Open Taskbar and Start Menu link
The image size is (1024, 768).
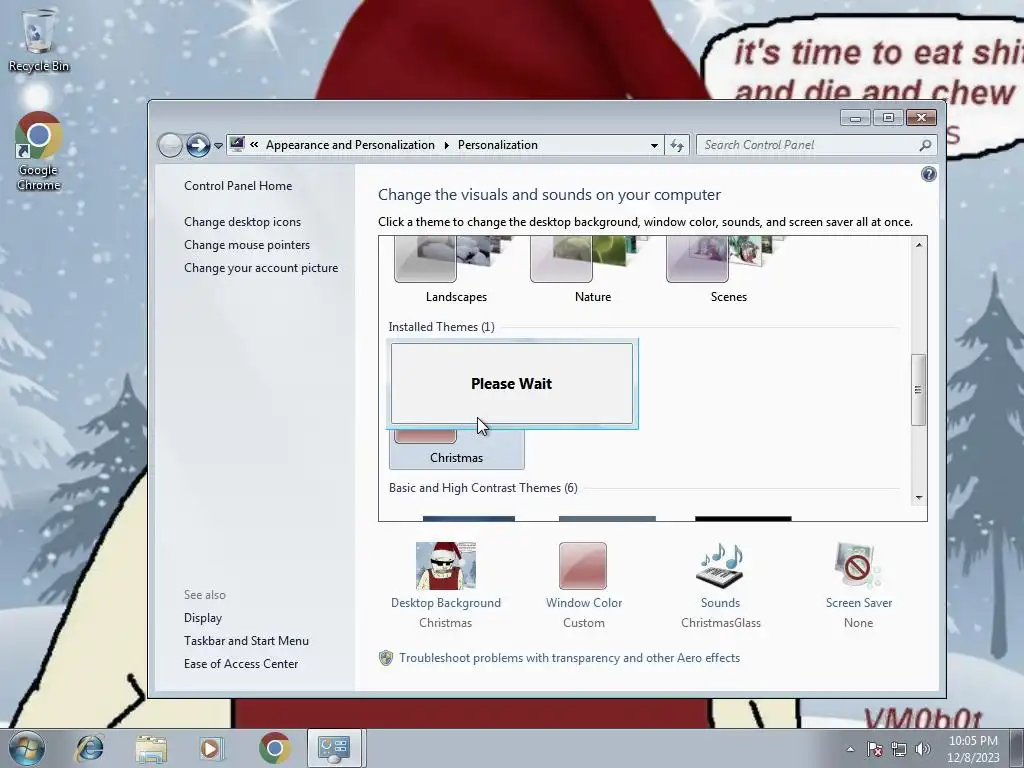click(246, 641)
